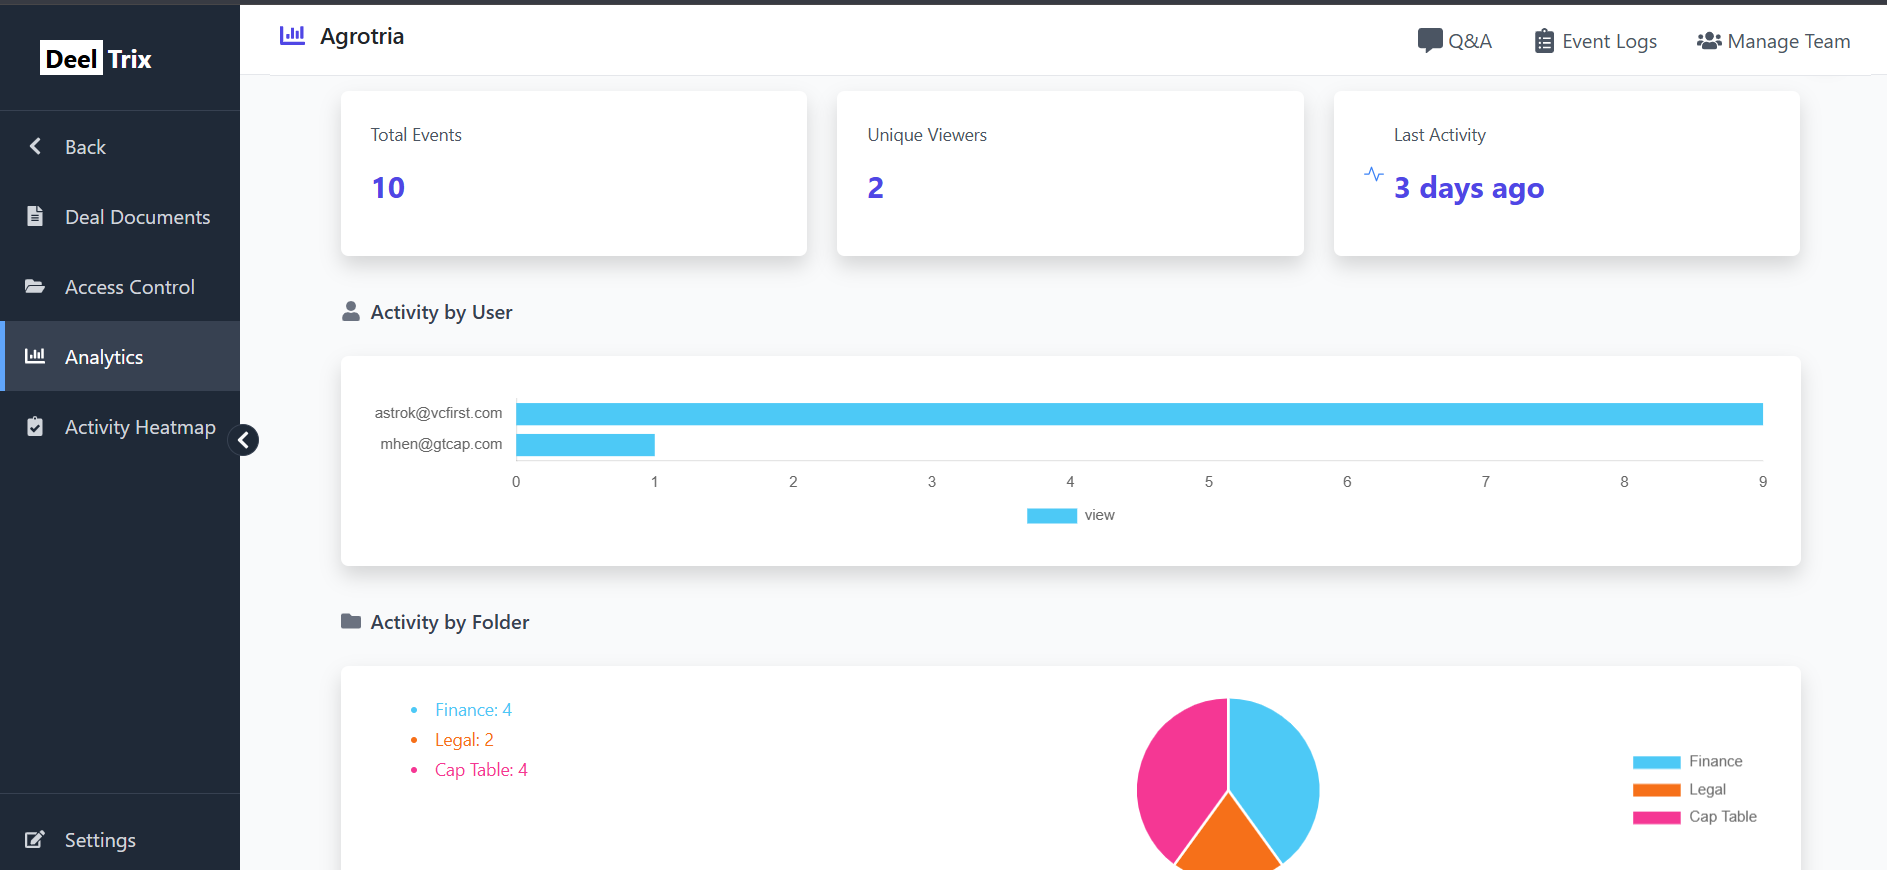The height and width of the screenshot is (870, 1887).
Task: Go Back via sidebar label
Action: click(85, 147)
